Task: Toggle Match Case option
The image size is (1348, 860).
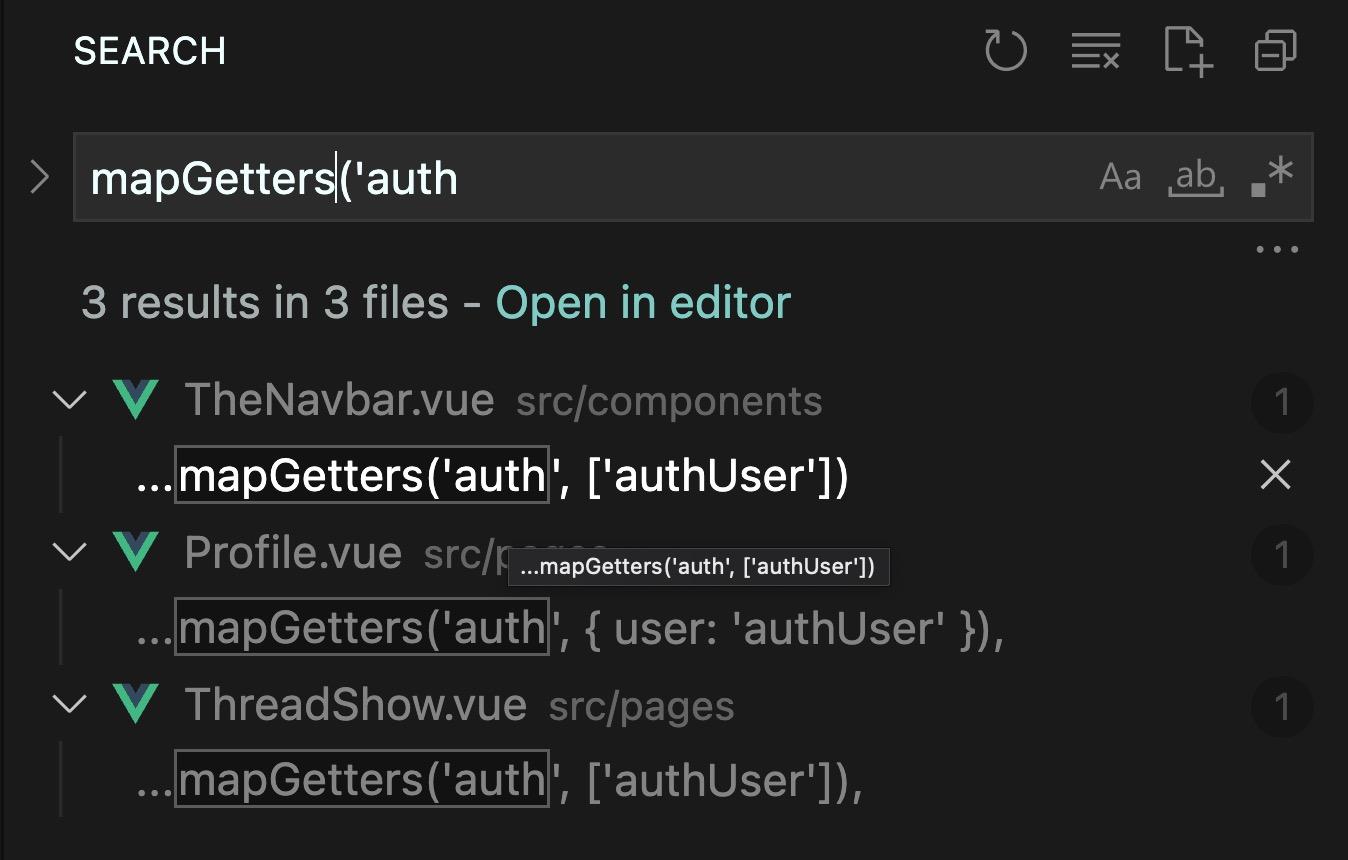Action: point(1120,178)
